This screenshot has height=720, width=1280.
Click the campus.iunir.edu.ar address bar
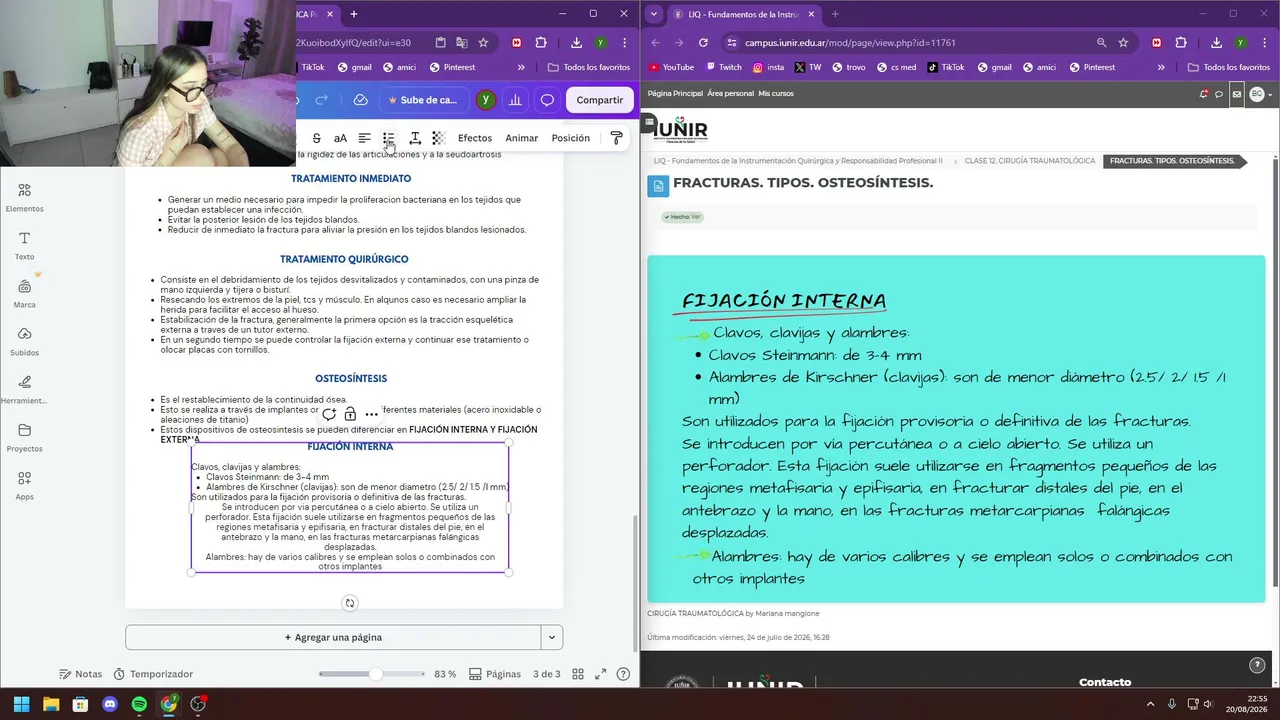coord(910,43)
